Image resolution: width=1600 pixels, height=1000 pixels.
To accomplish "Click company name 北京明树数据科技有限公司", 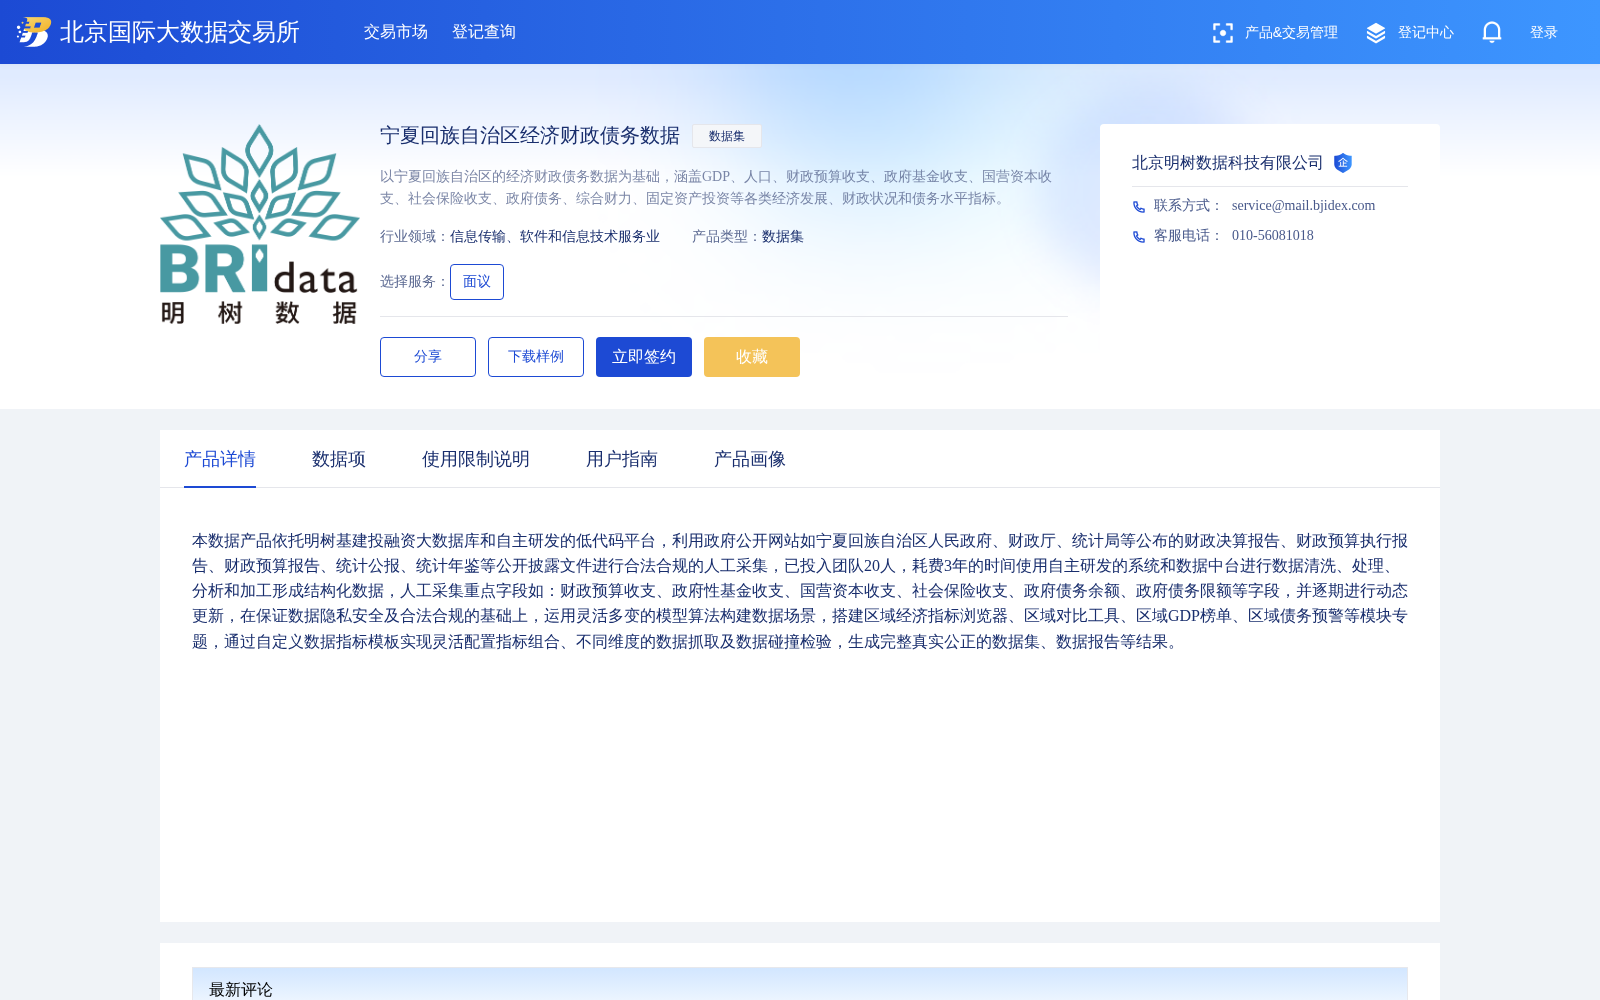I will coord(1228,163).
